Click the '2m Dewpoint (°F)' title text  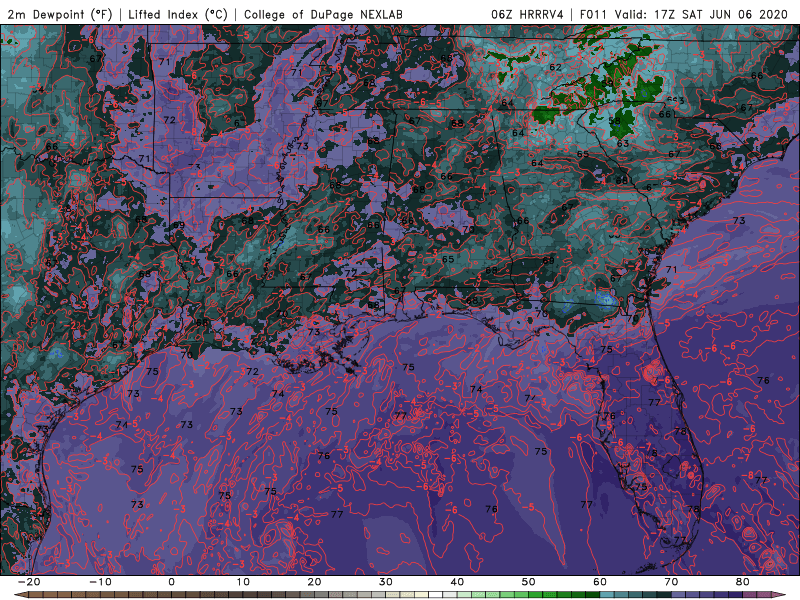click(60, 14)
